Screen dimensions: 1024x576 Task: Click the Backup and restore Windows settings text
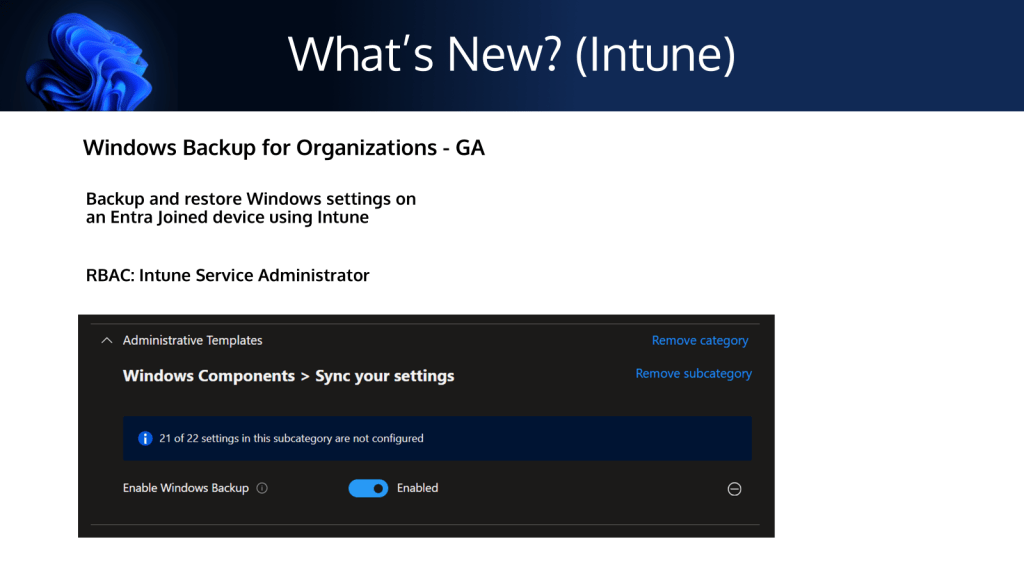coord(250,199)
